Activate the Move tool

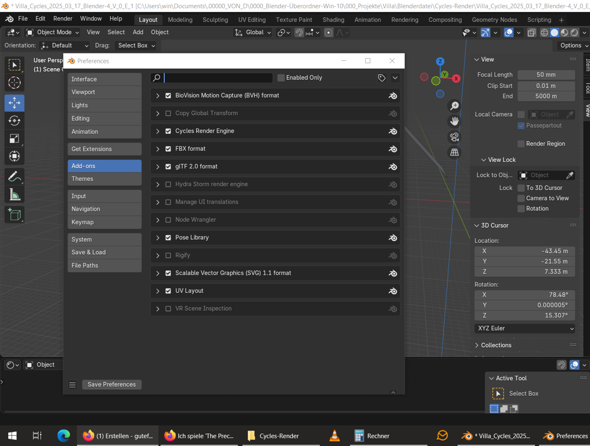(14, 103)
